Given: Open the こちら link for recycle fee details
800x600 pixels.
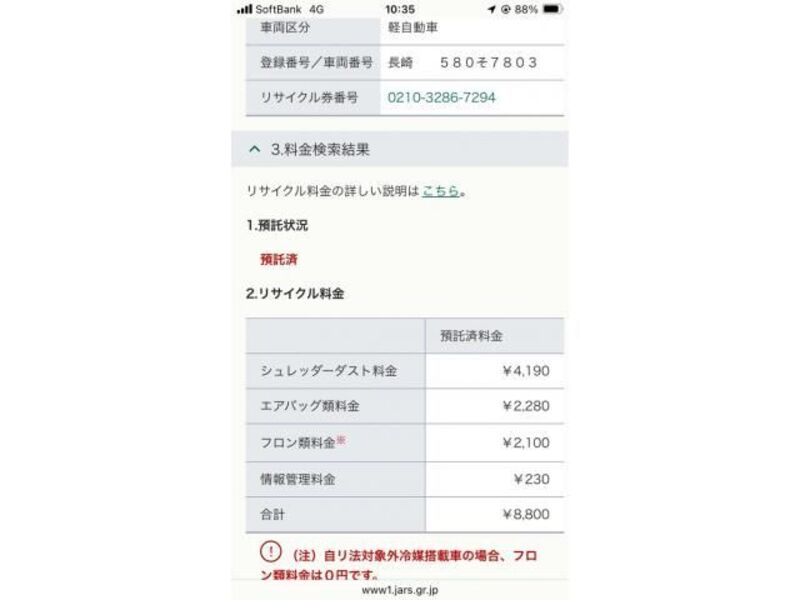Looking at the screenshot, I should 441,191.
